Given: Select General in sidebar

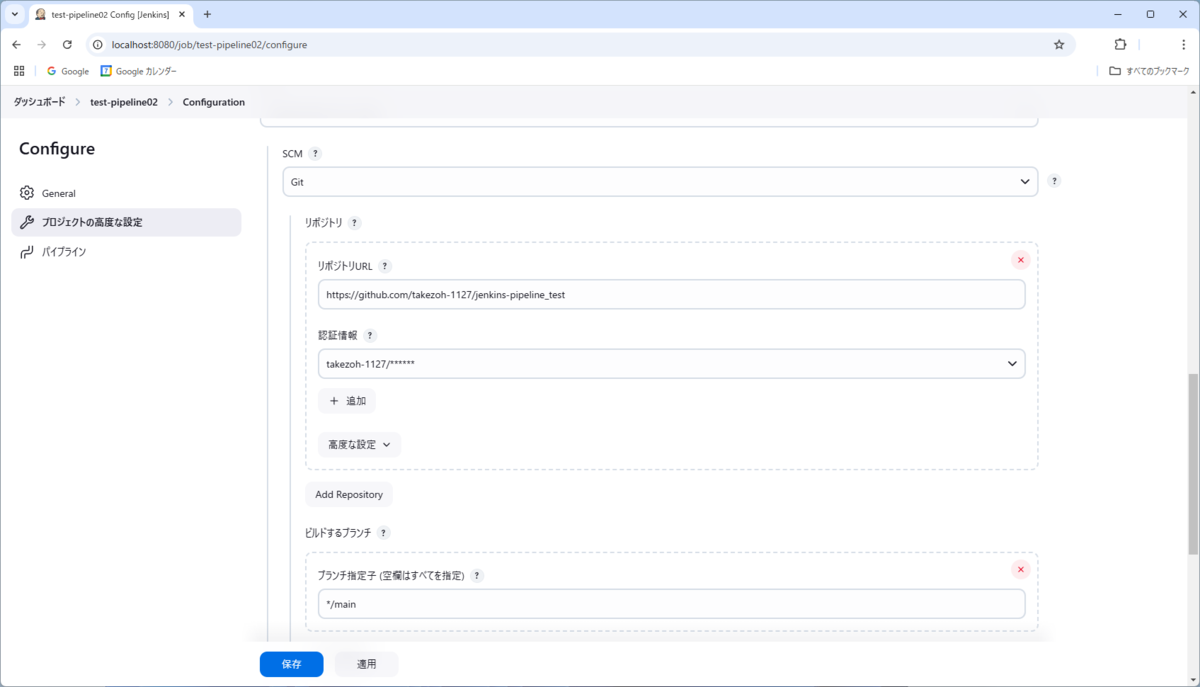Looking at the screenshot, I should (126, 193).
